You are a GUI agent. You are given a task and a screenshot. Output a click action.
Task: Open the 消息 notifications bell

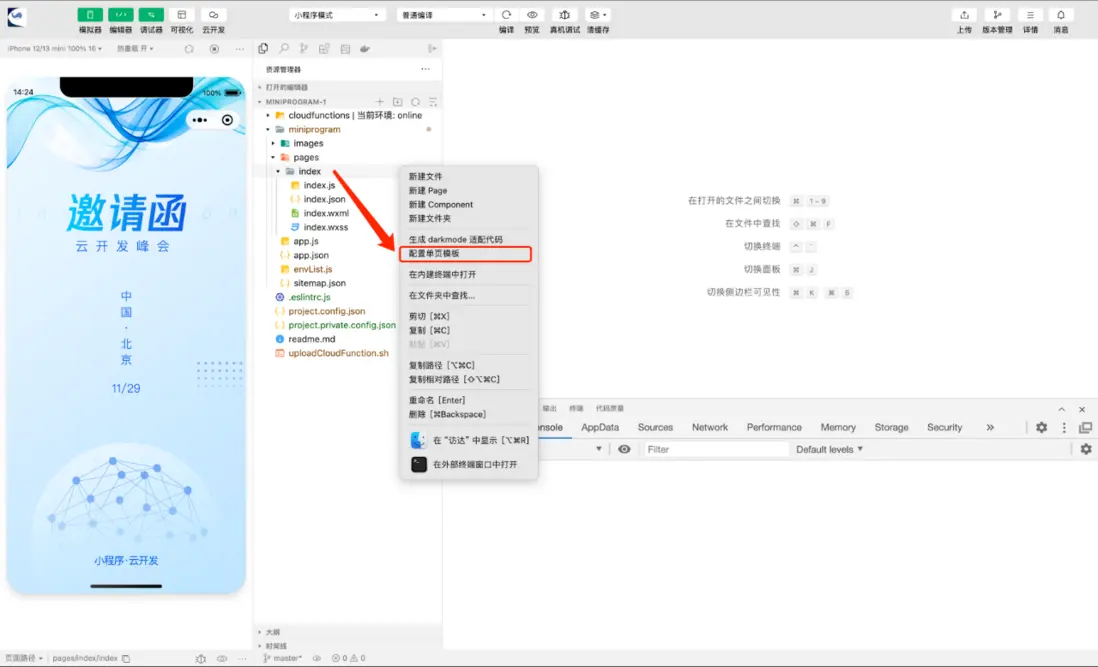click(1061, 15)
